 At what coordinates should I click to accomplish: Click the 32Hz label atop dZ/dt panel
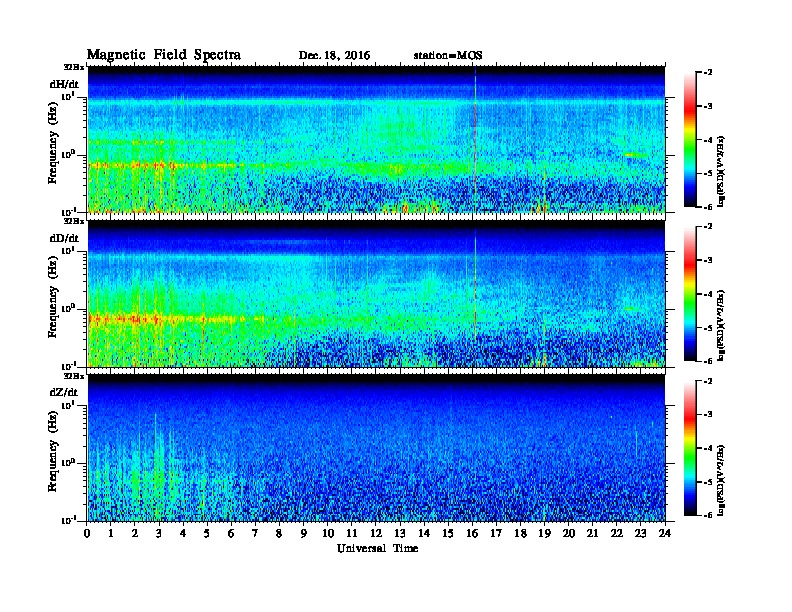[x=74, y=376]
